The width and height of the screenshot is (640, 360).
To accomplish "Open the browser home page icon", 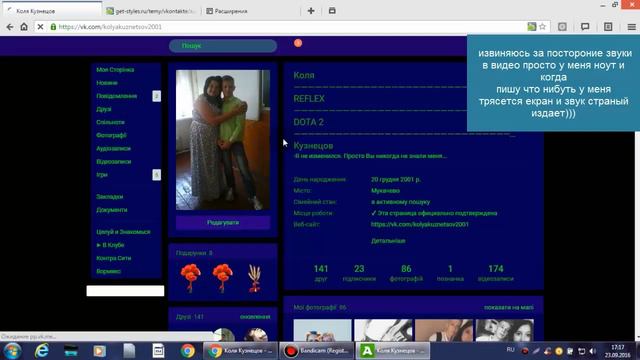I will tap(24, 27).
